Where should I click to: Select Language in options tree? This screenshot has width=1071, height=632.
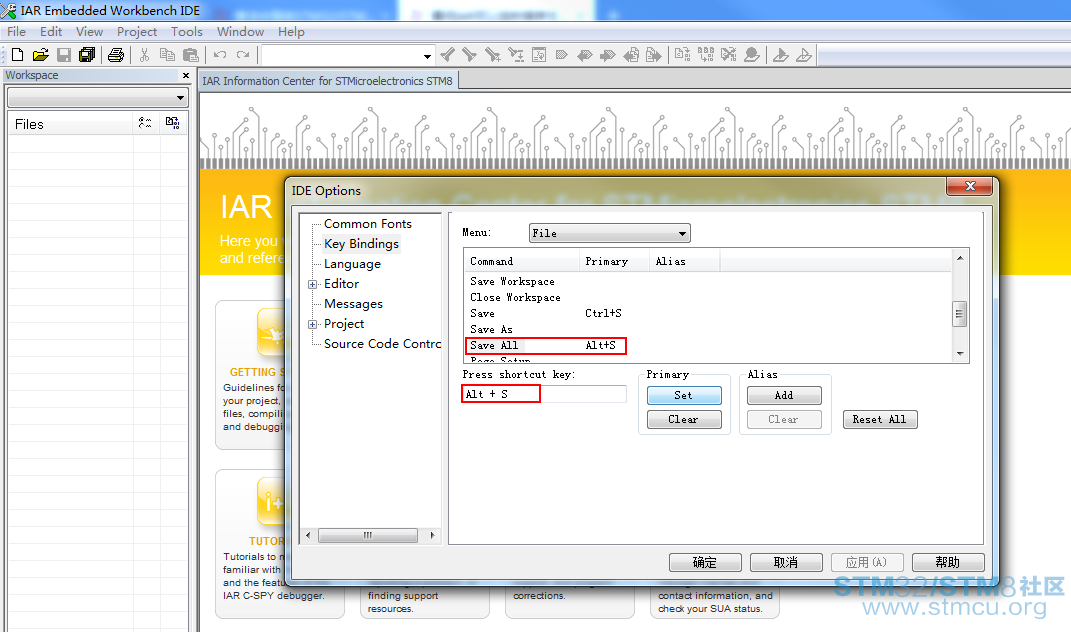coord(352,264)
